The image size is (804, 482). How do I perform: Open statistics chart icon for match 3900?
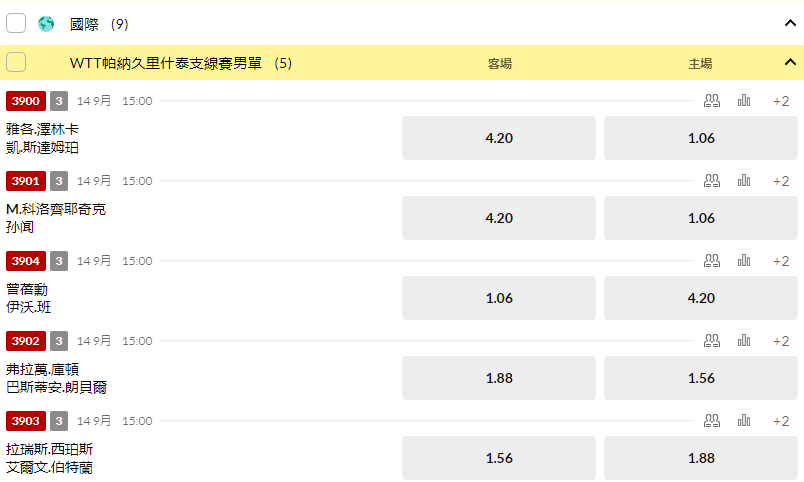pos(744,100)
